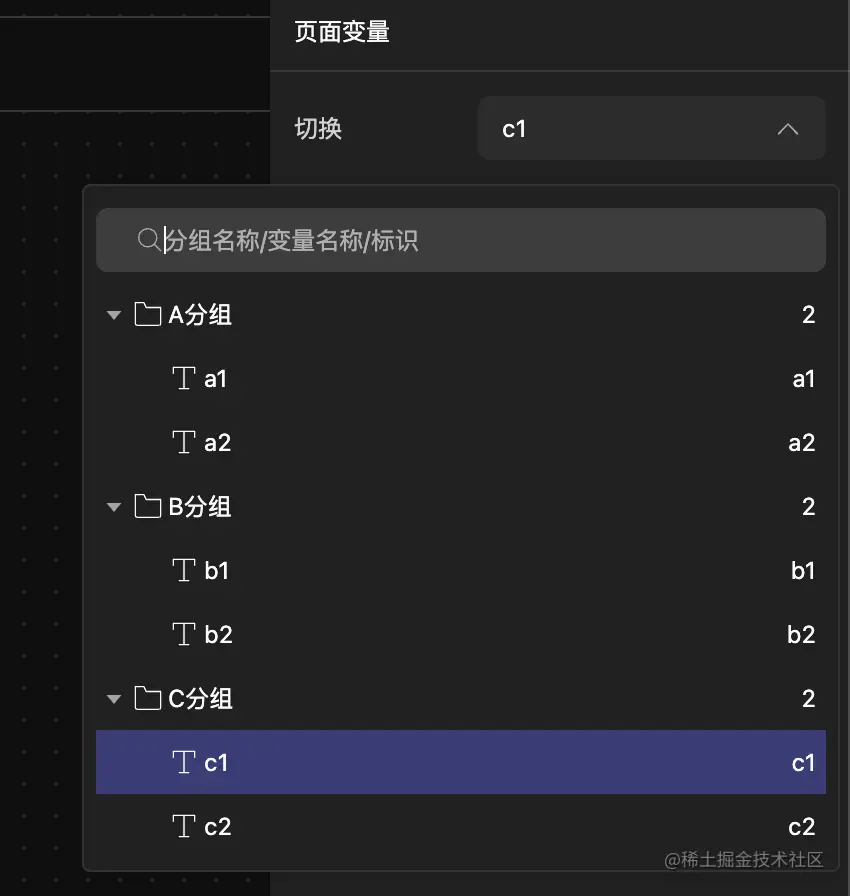Click the folder icon beside B分组
The width and height of the screenshot is (850, 896).
pos(146,507)
